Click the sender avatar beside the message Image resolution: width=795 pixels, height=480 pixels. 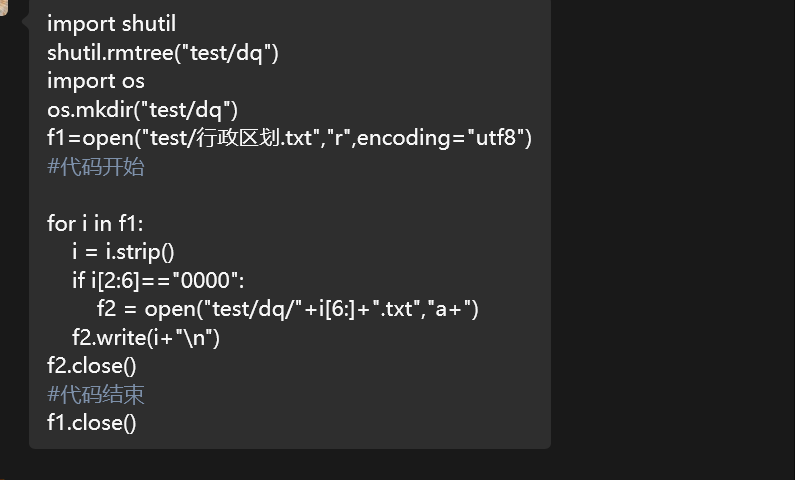[x=4, y=8]
